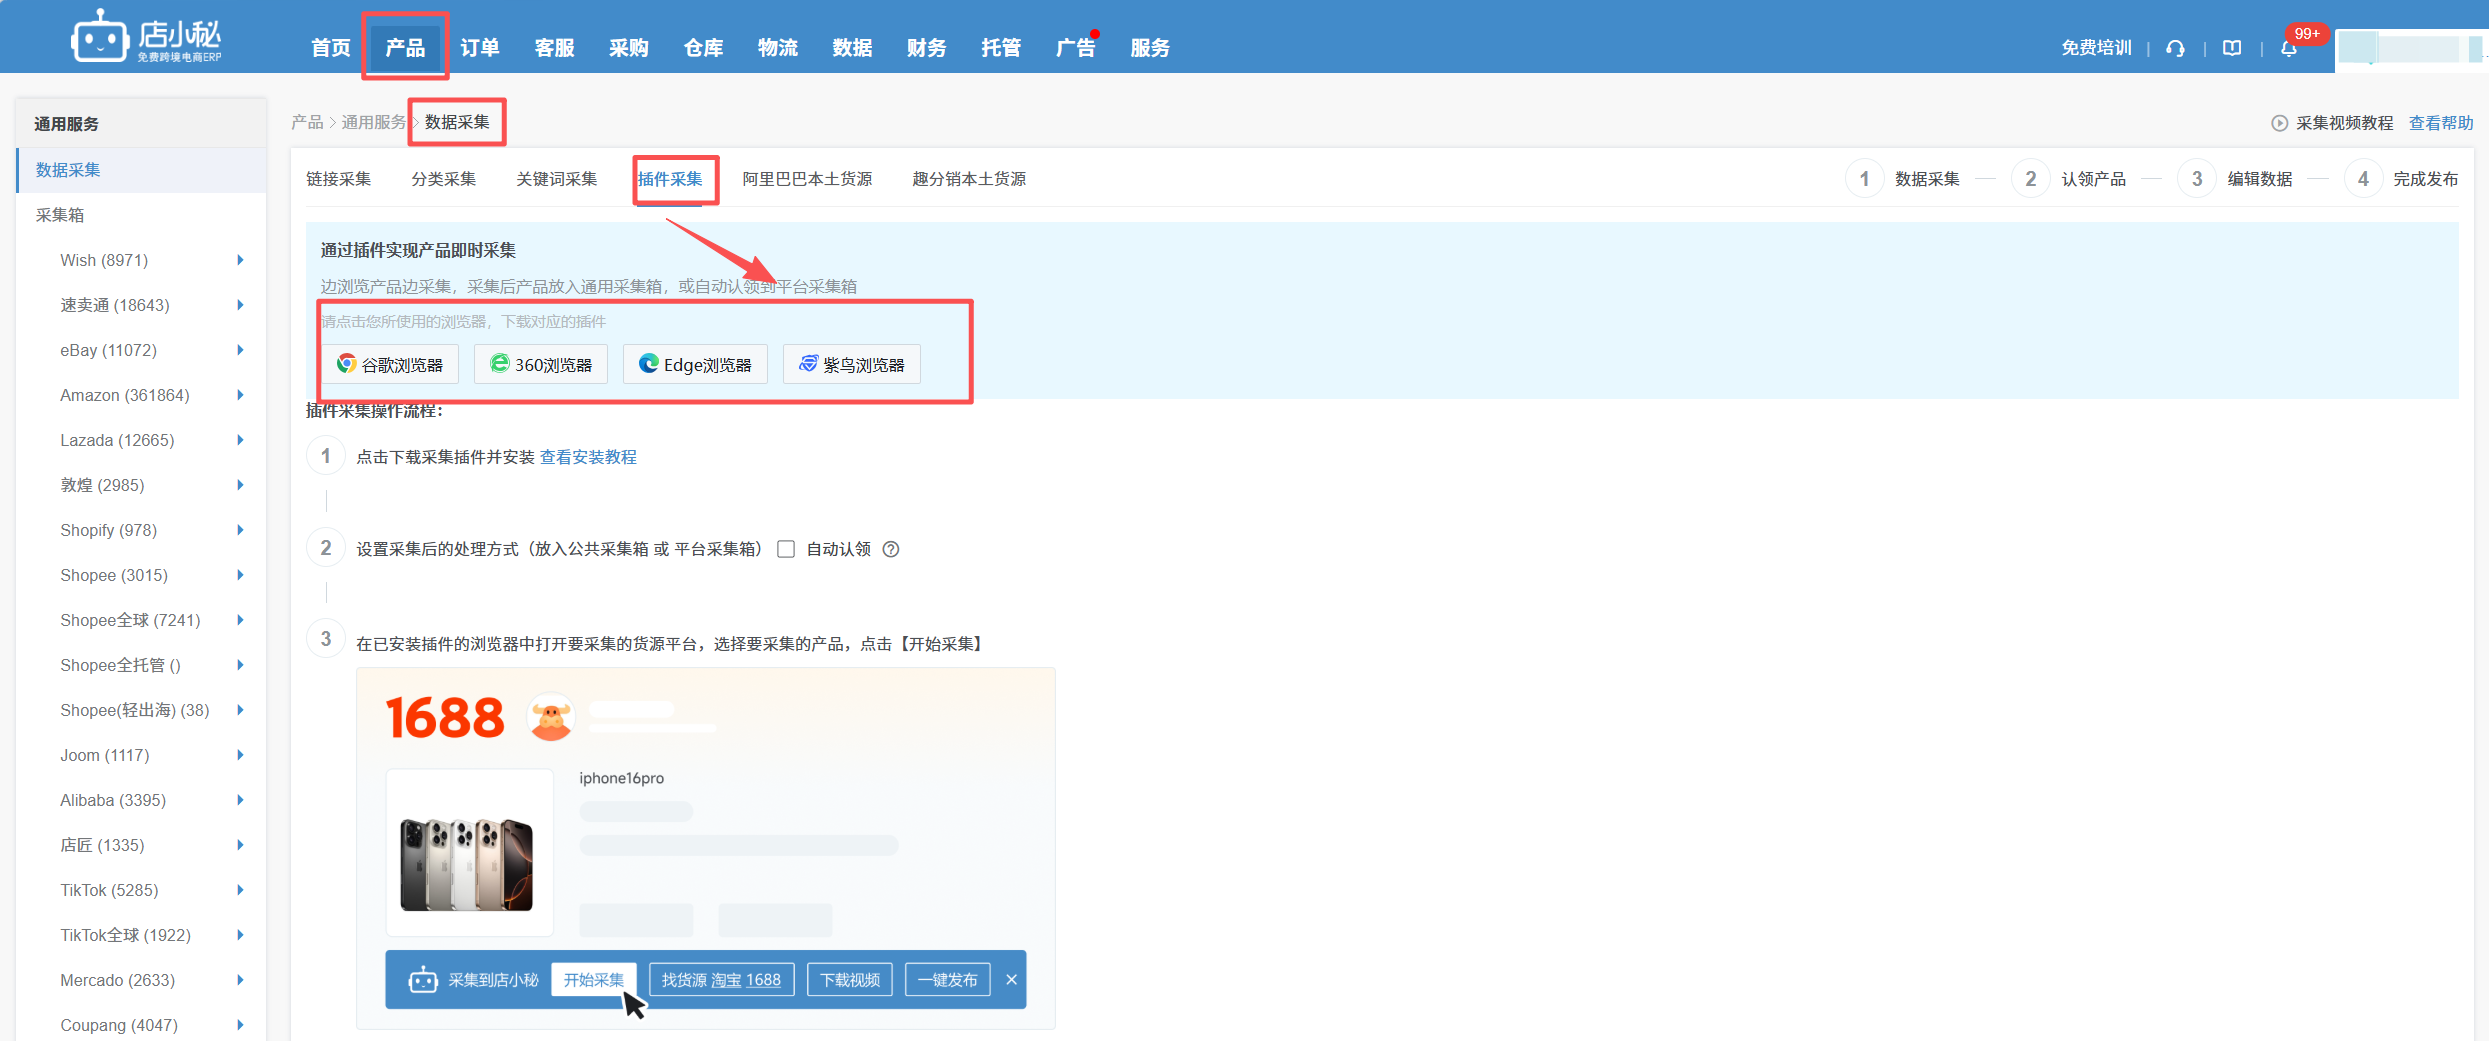
Task: Expand the Shopee (3015) arrow
Action: point(240,575)
